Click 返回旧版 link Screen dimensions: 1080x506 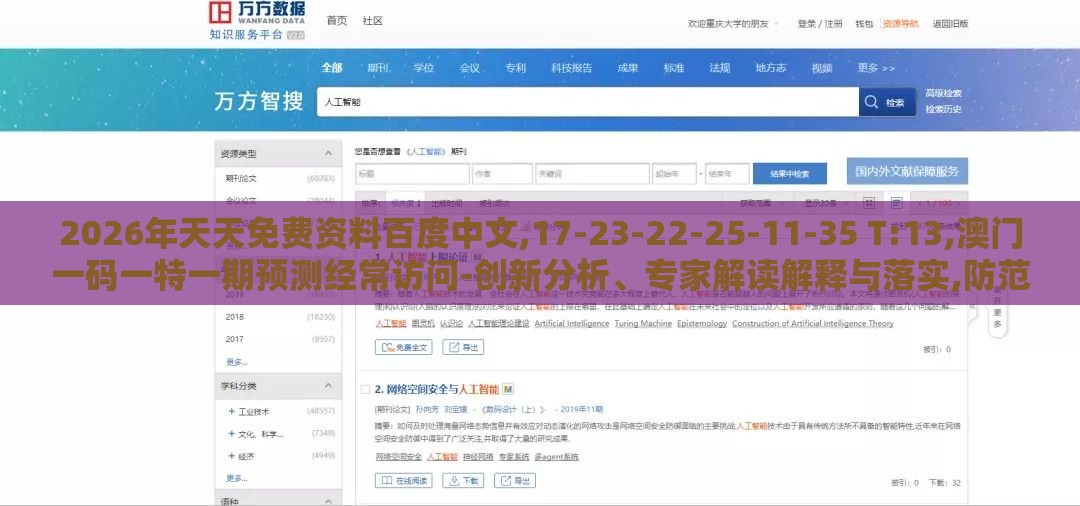(x=951, y=23)
